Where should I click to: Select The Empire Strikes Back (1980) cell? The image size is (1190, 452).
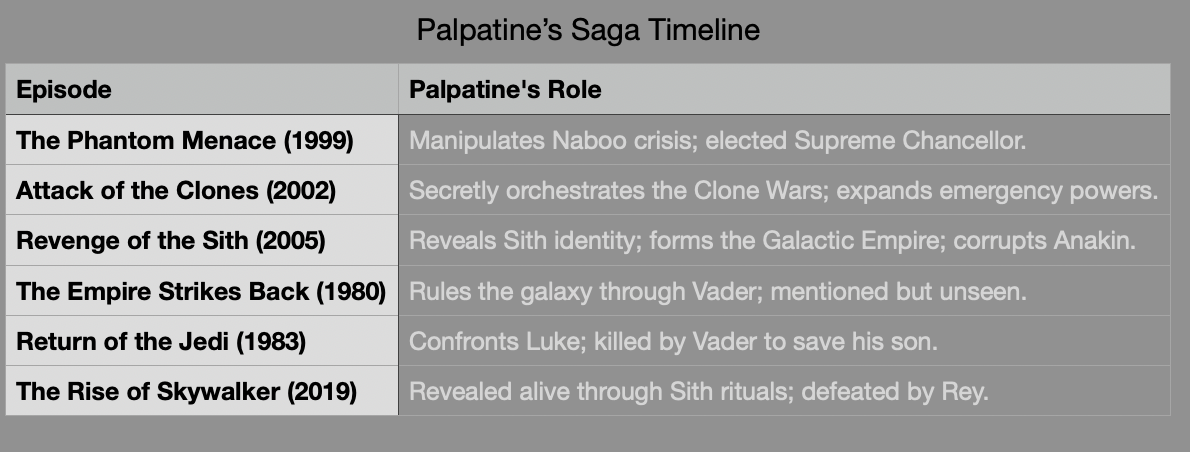201,291
